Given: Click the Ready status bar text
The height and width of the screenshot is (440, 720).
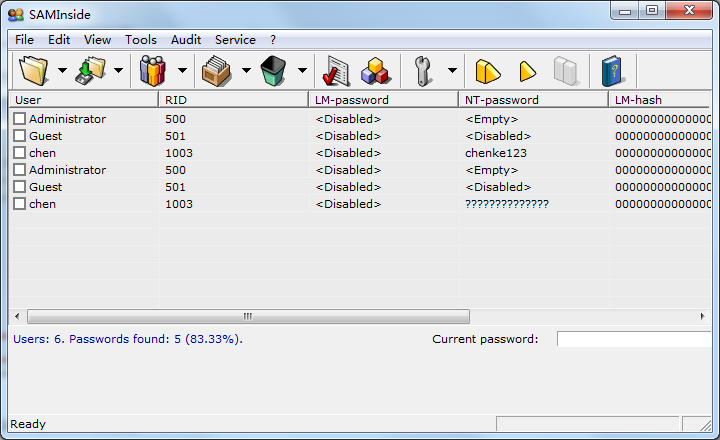Looking at the screenshot, I should coord(28,424).
